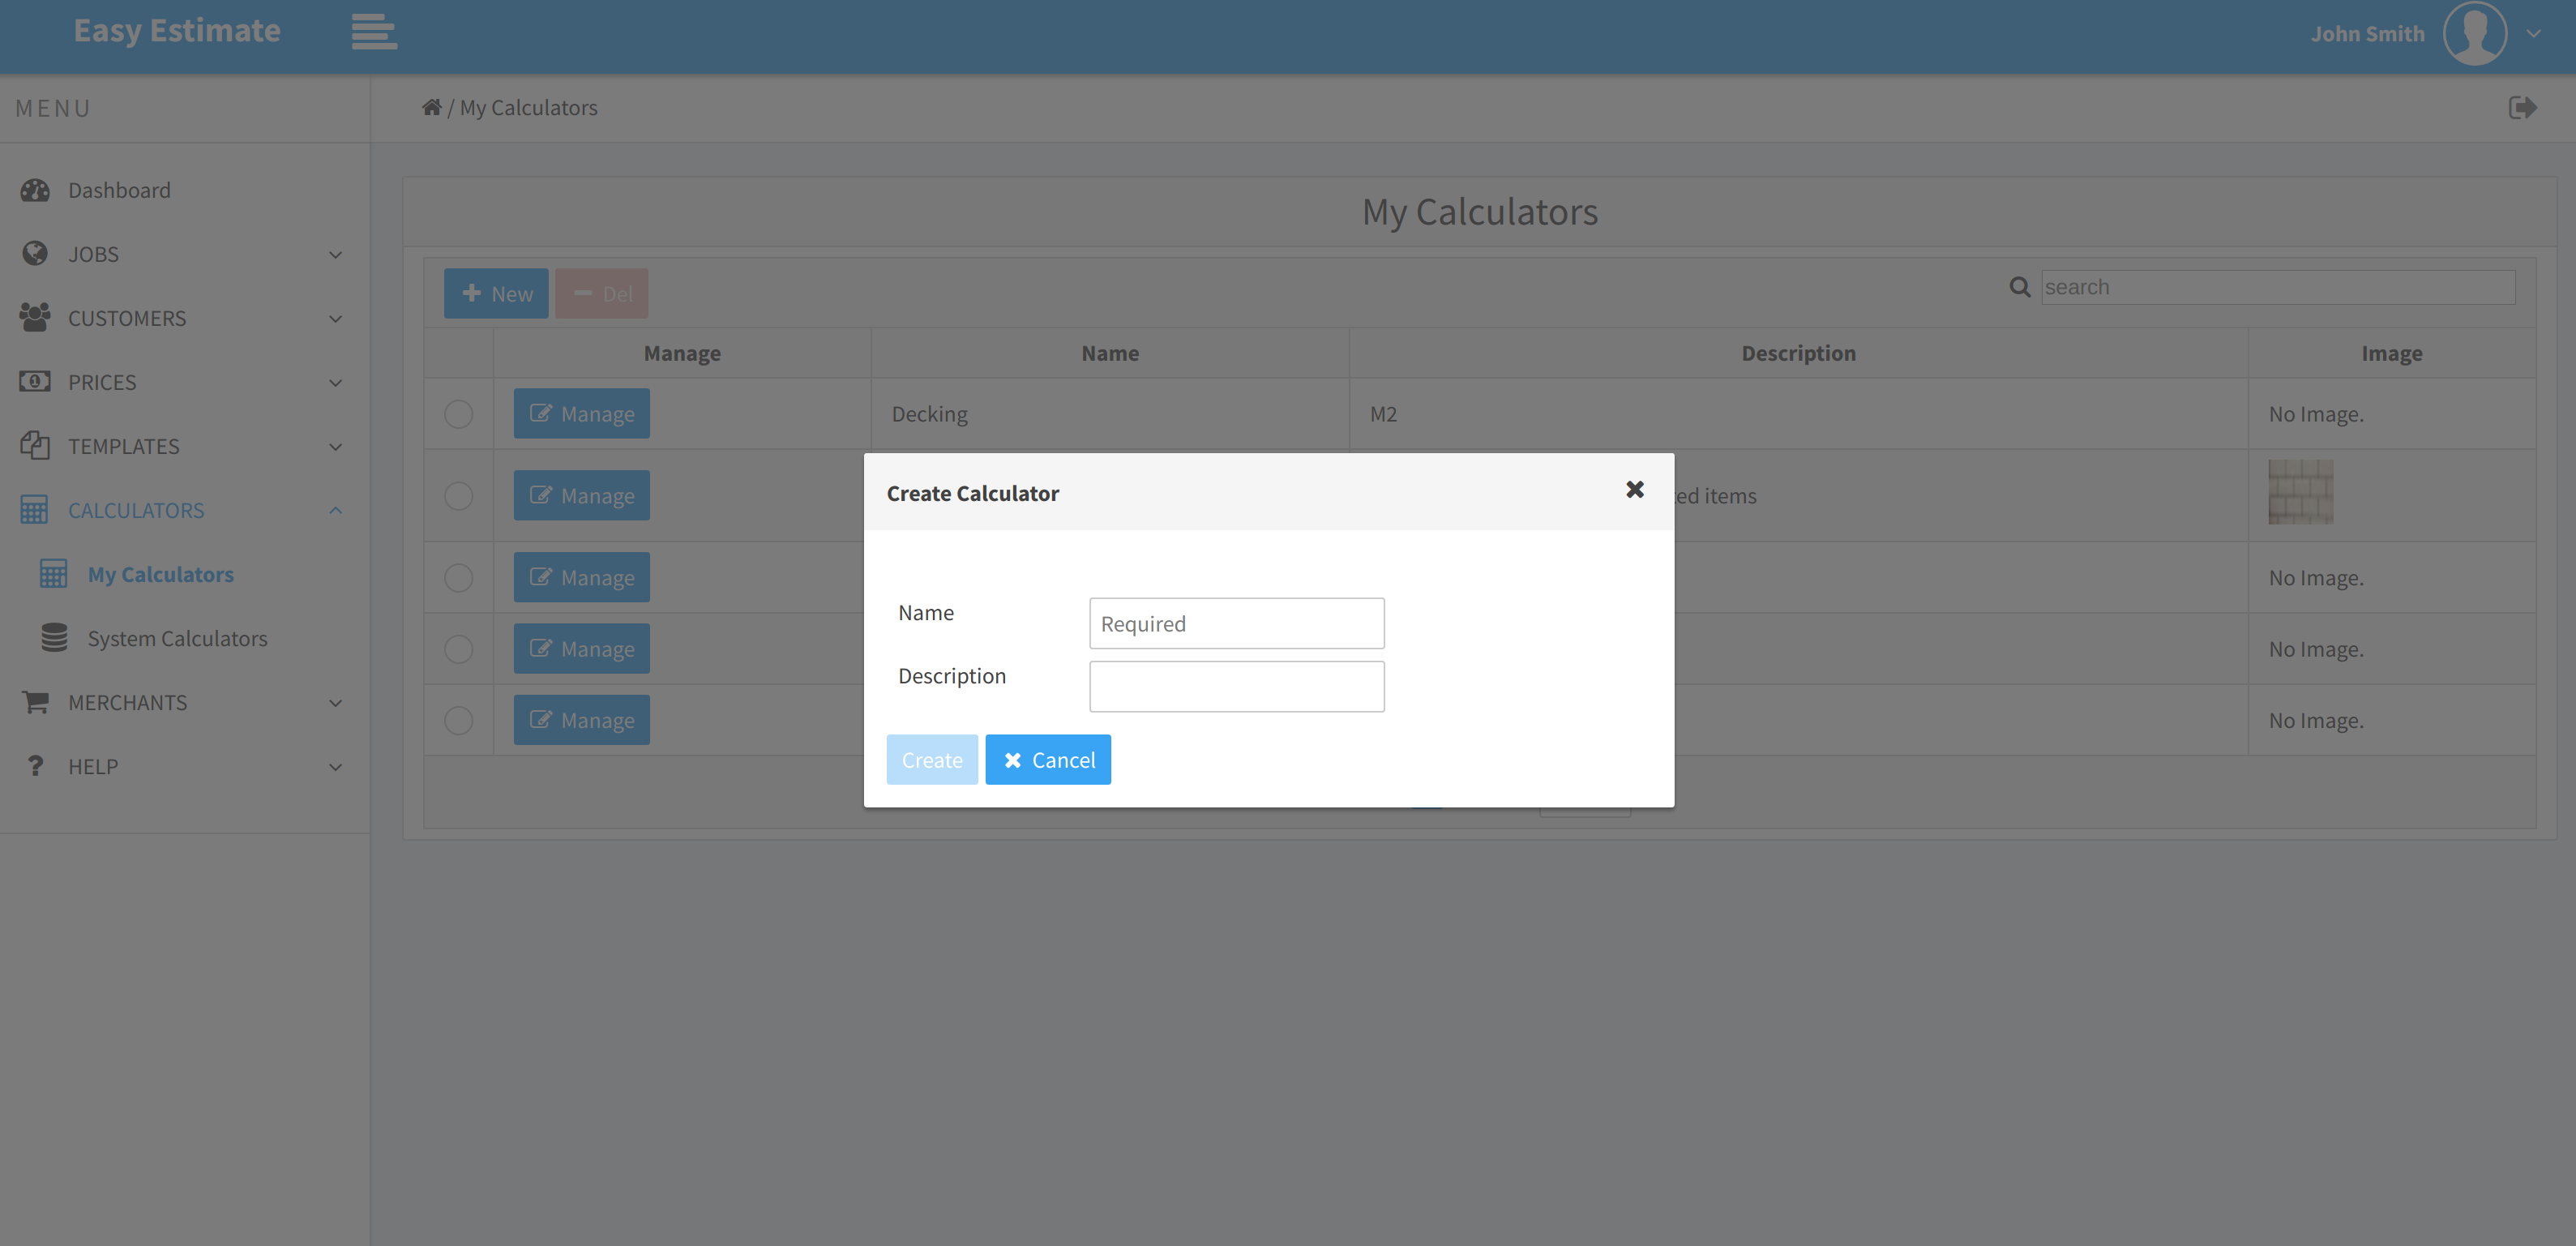Click the Create button in dialog

932,760
